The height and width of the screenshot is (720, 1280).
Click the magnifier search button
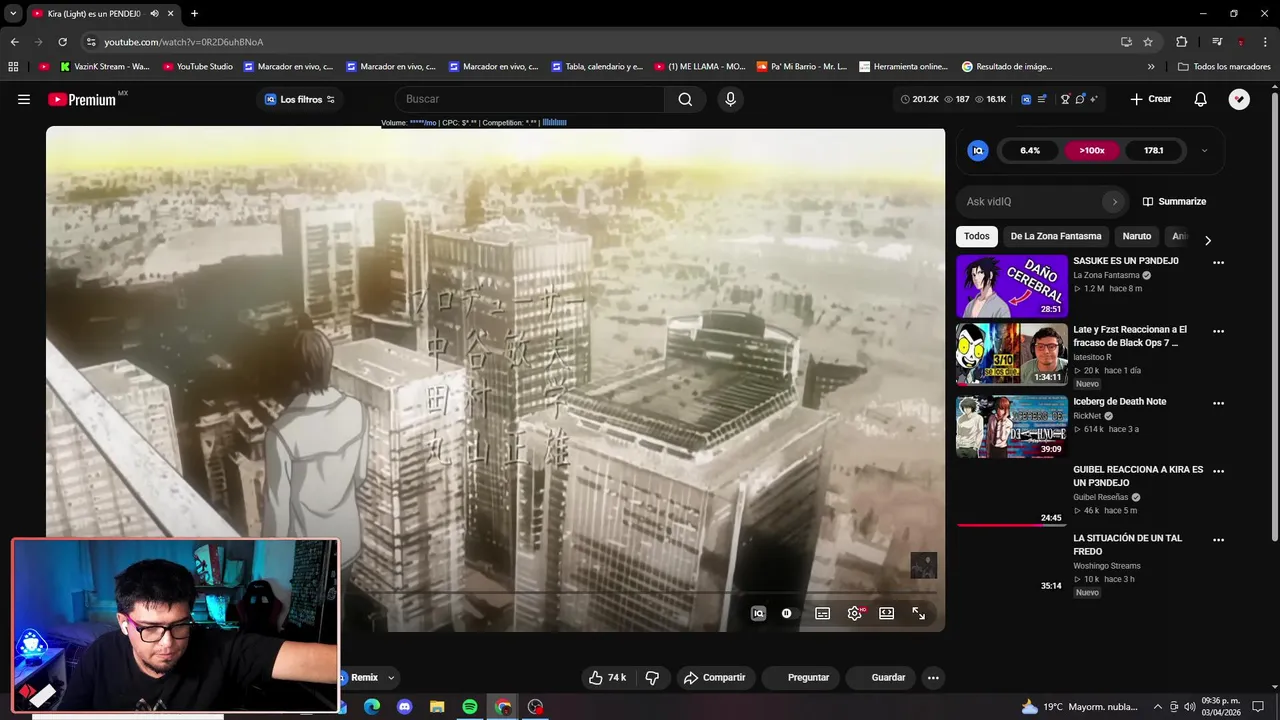[x=685, y=99]
